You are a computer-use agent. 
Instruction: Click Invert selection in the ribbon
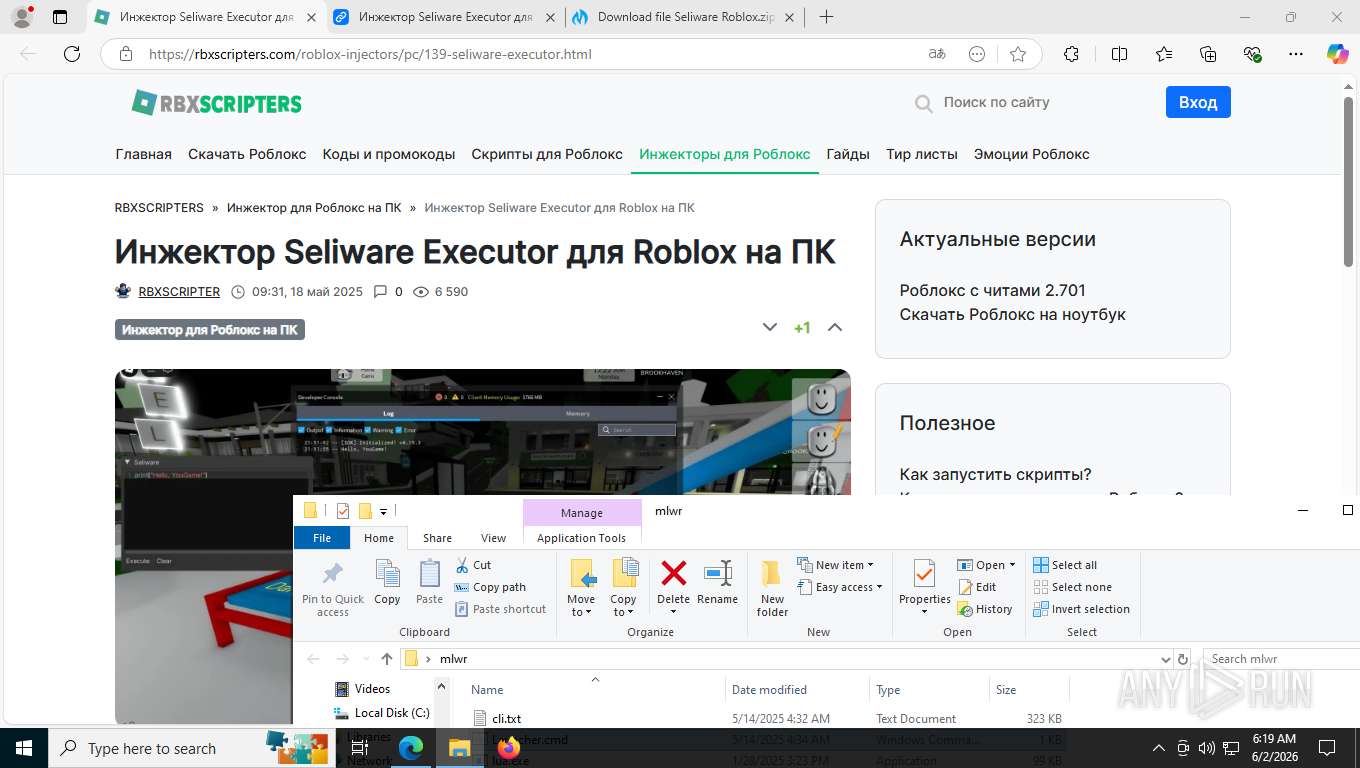pos(1081,609)
